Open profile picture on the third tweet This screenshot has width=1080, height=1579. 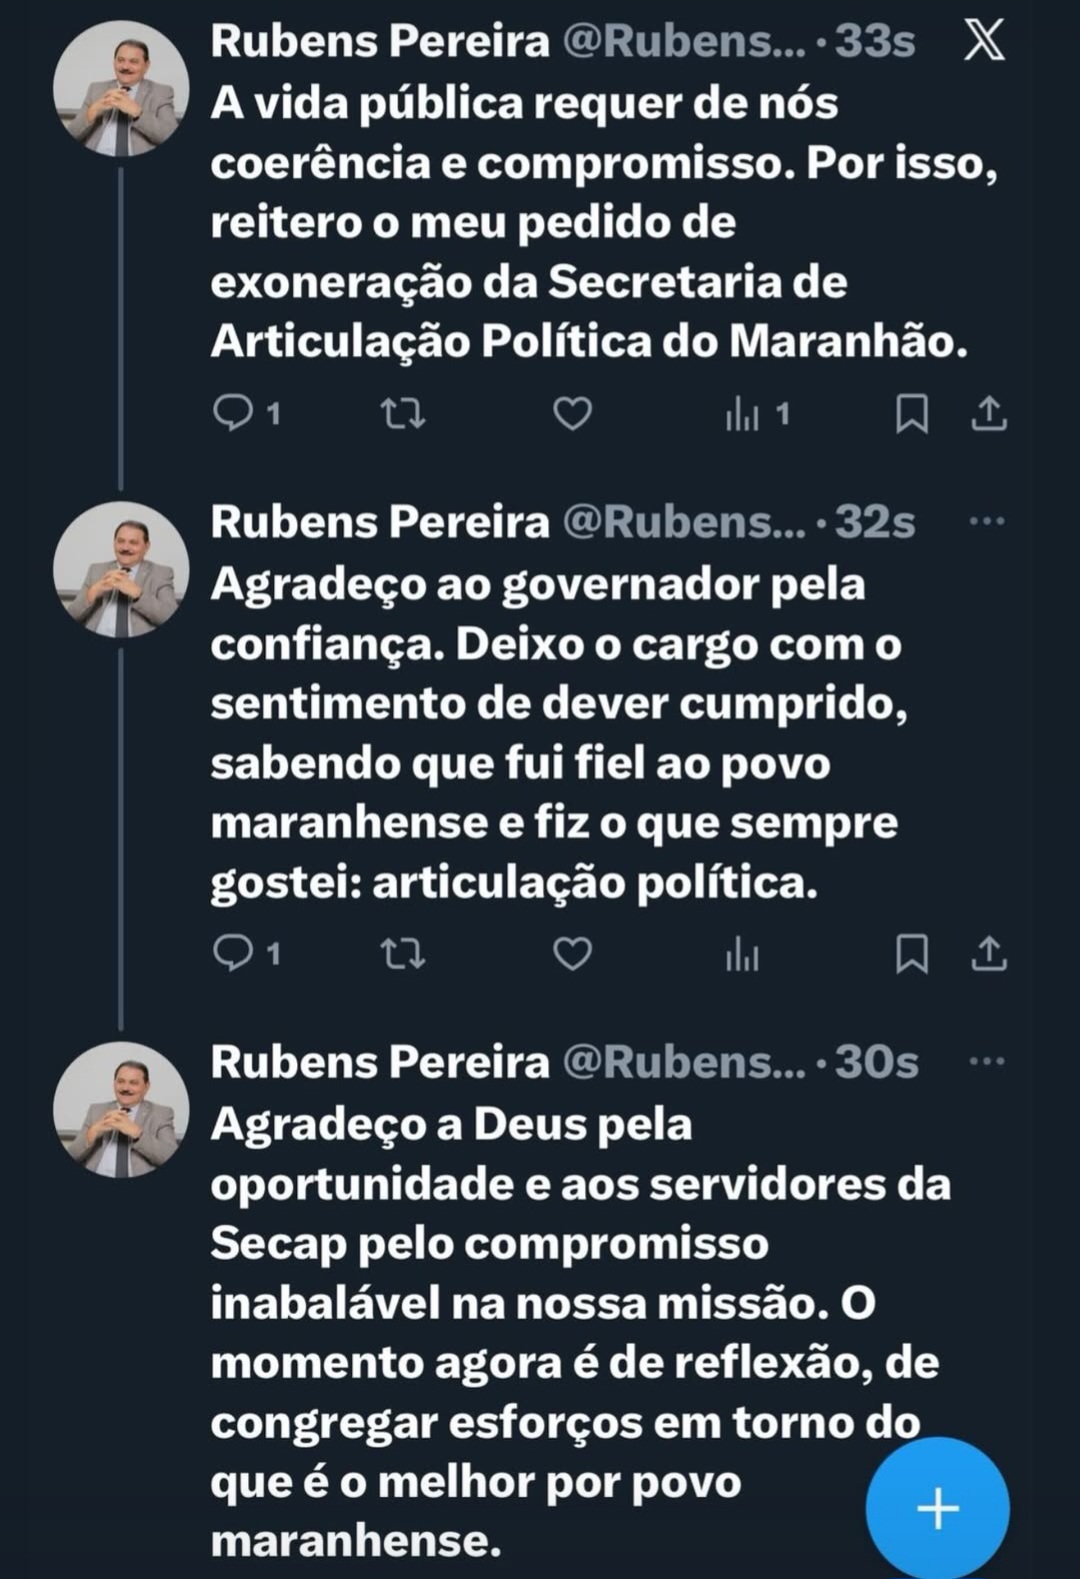coord(120,1110)
